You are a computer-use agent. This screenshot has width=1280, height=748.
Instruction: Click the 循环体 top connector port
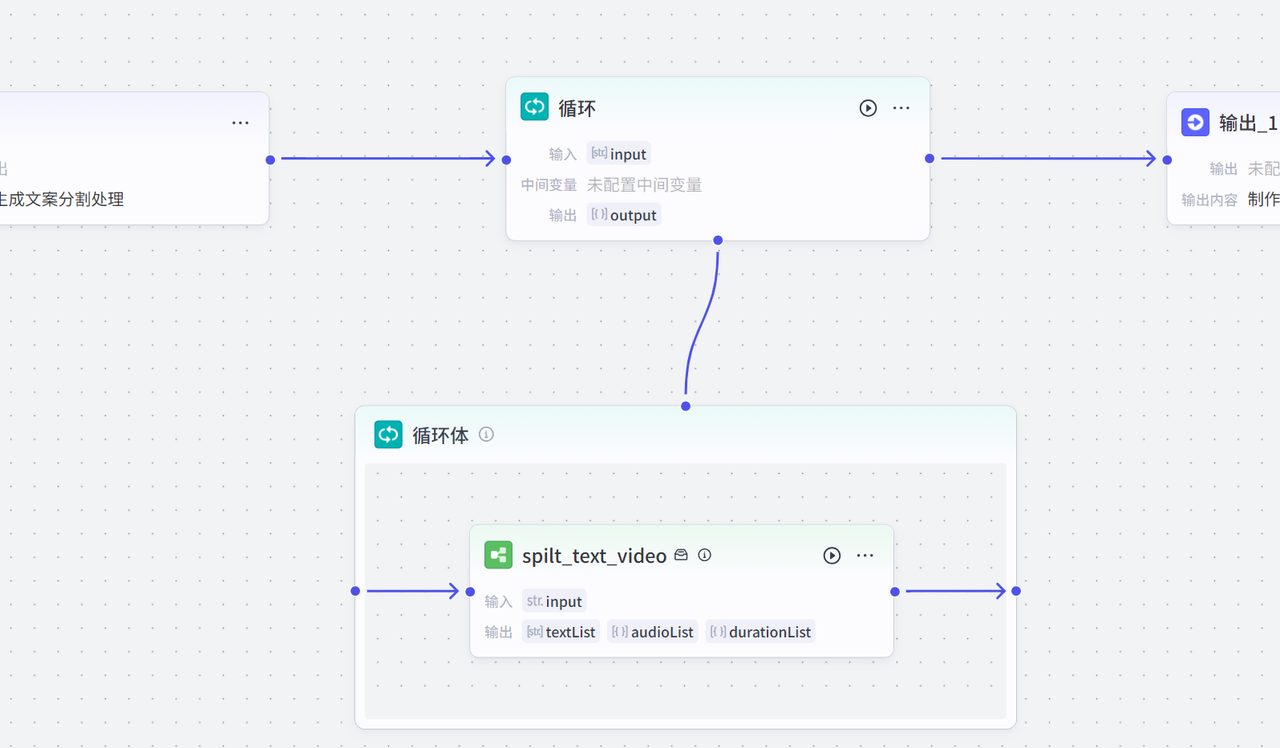(x=686, y=406)
